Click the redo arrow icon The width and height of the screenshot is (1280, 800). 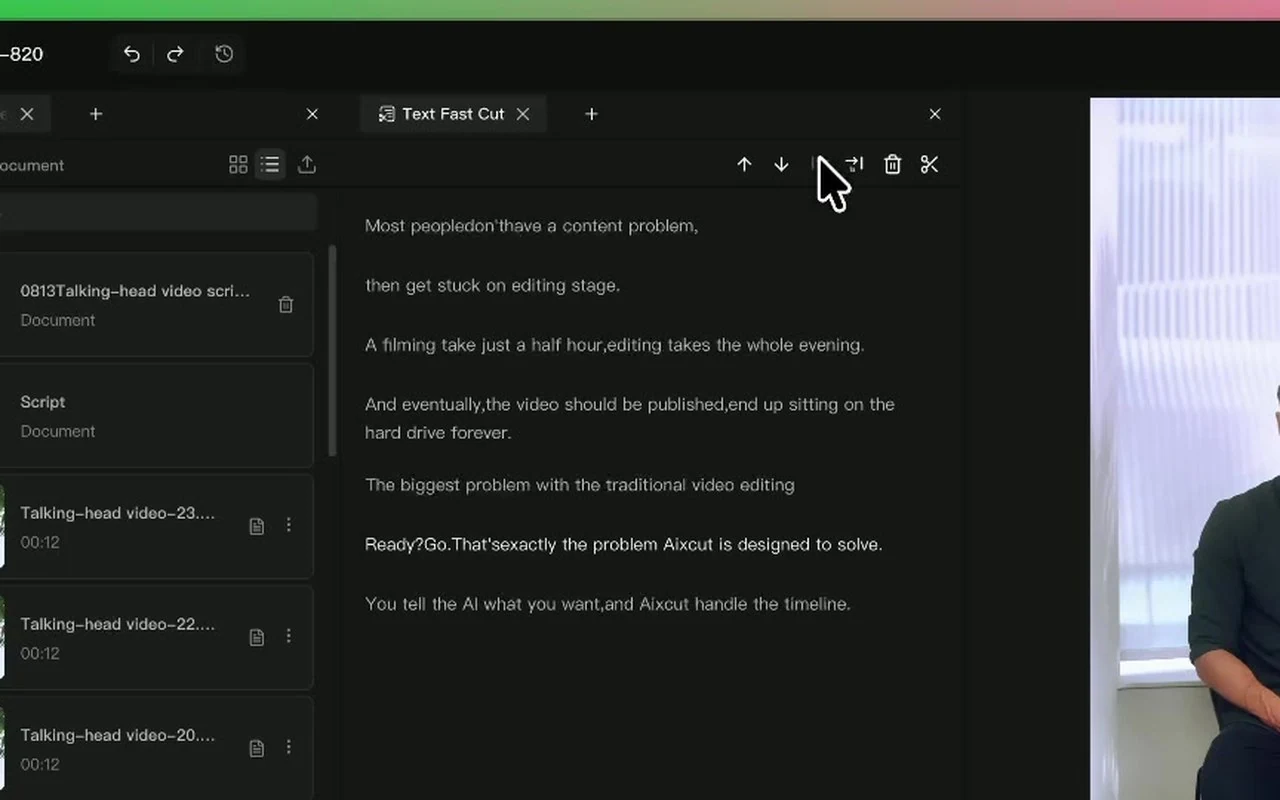tap(175, 54)
